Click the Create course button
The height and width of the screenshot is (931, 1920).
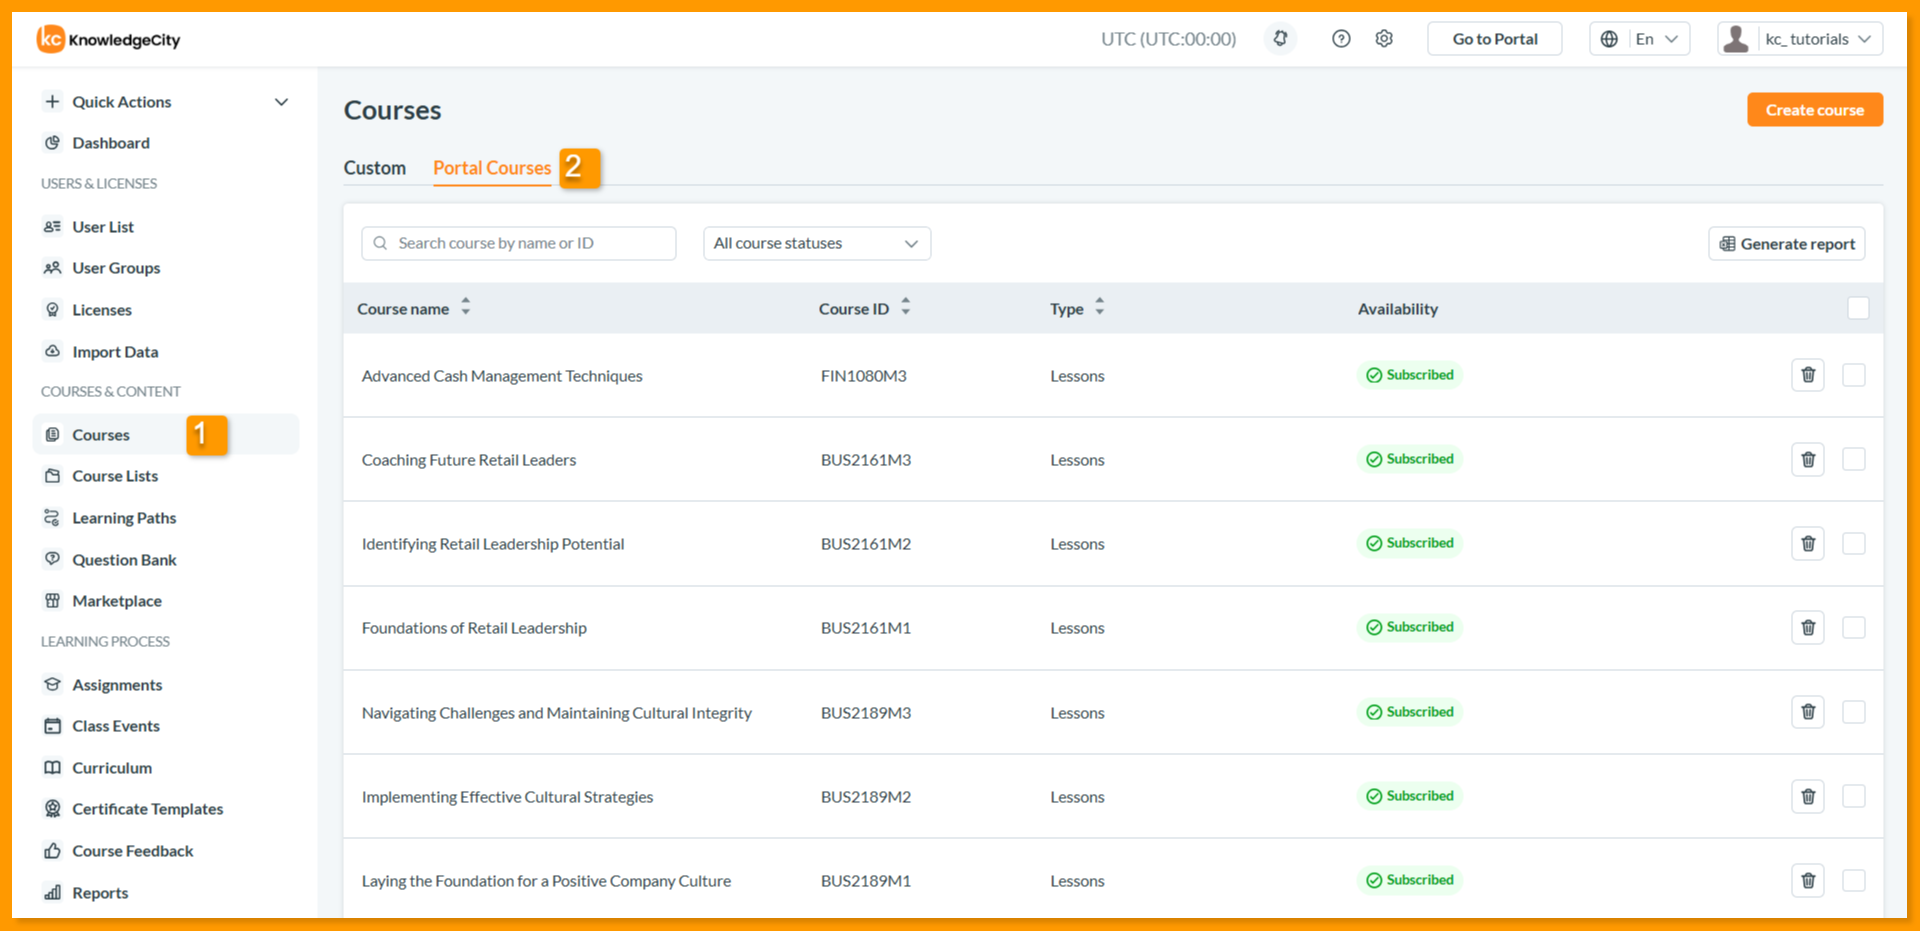point(1815,110)
